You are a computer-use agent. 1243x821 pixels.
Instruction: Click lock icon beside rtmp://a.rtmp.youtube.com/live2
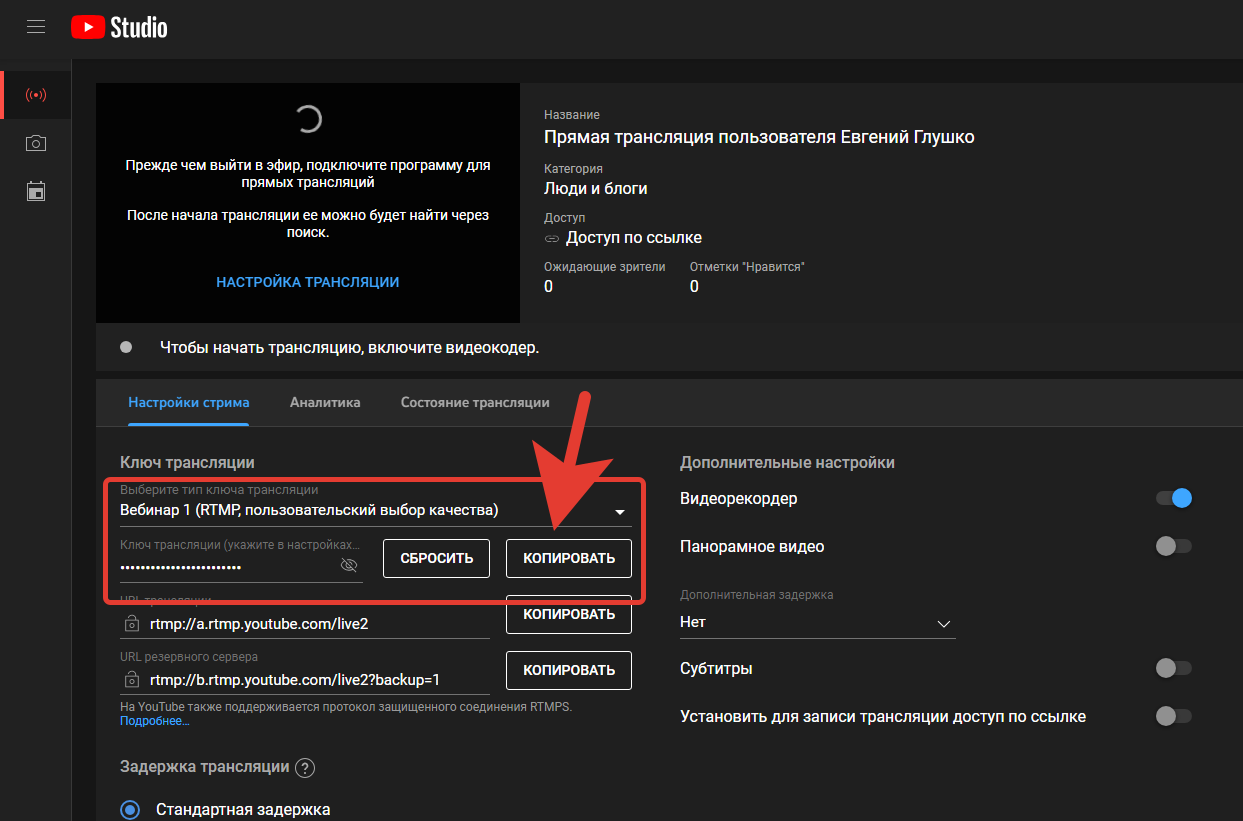(131, 624)
